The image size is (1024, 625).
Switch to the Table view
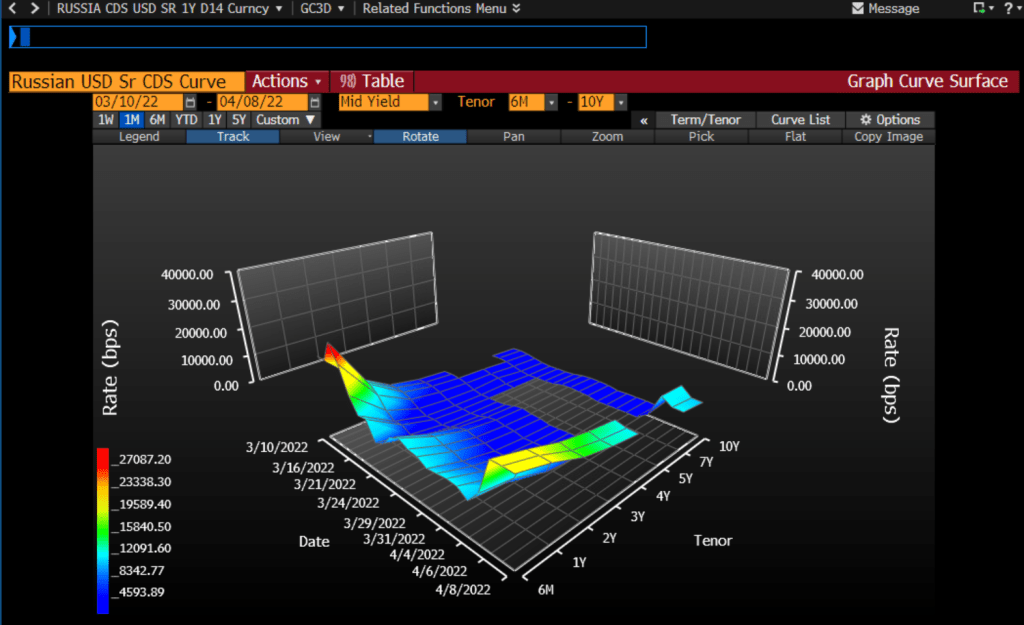[x=372, y=81]
